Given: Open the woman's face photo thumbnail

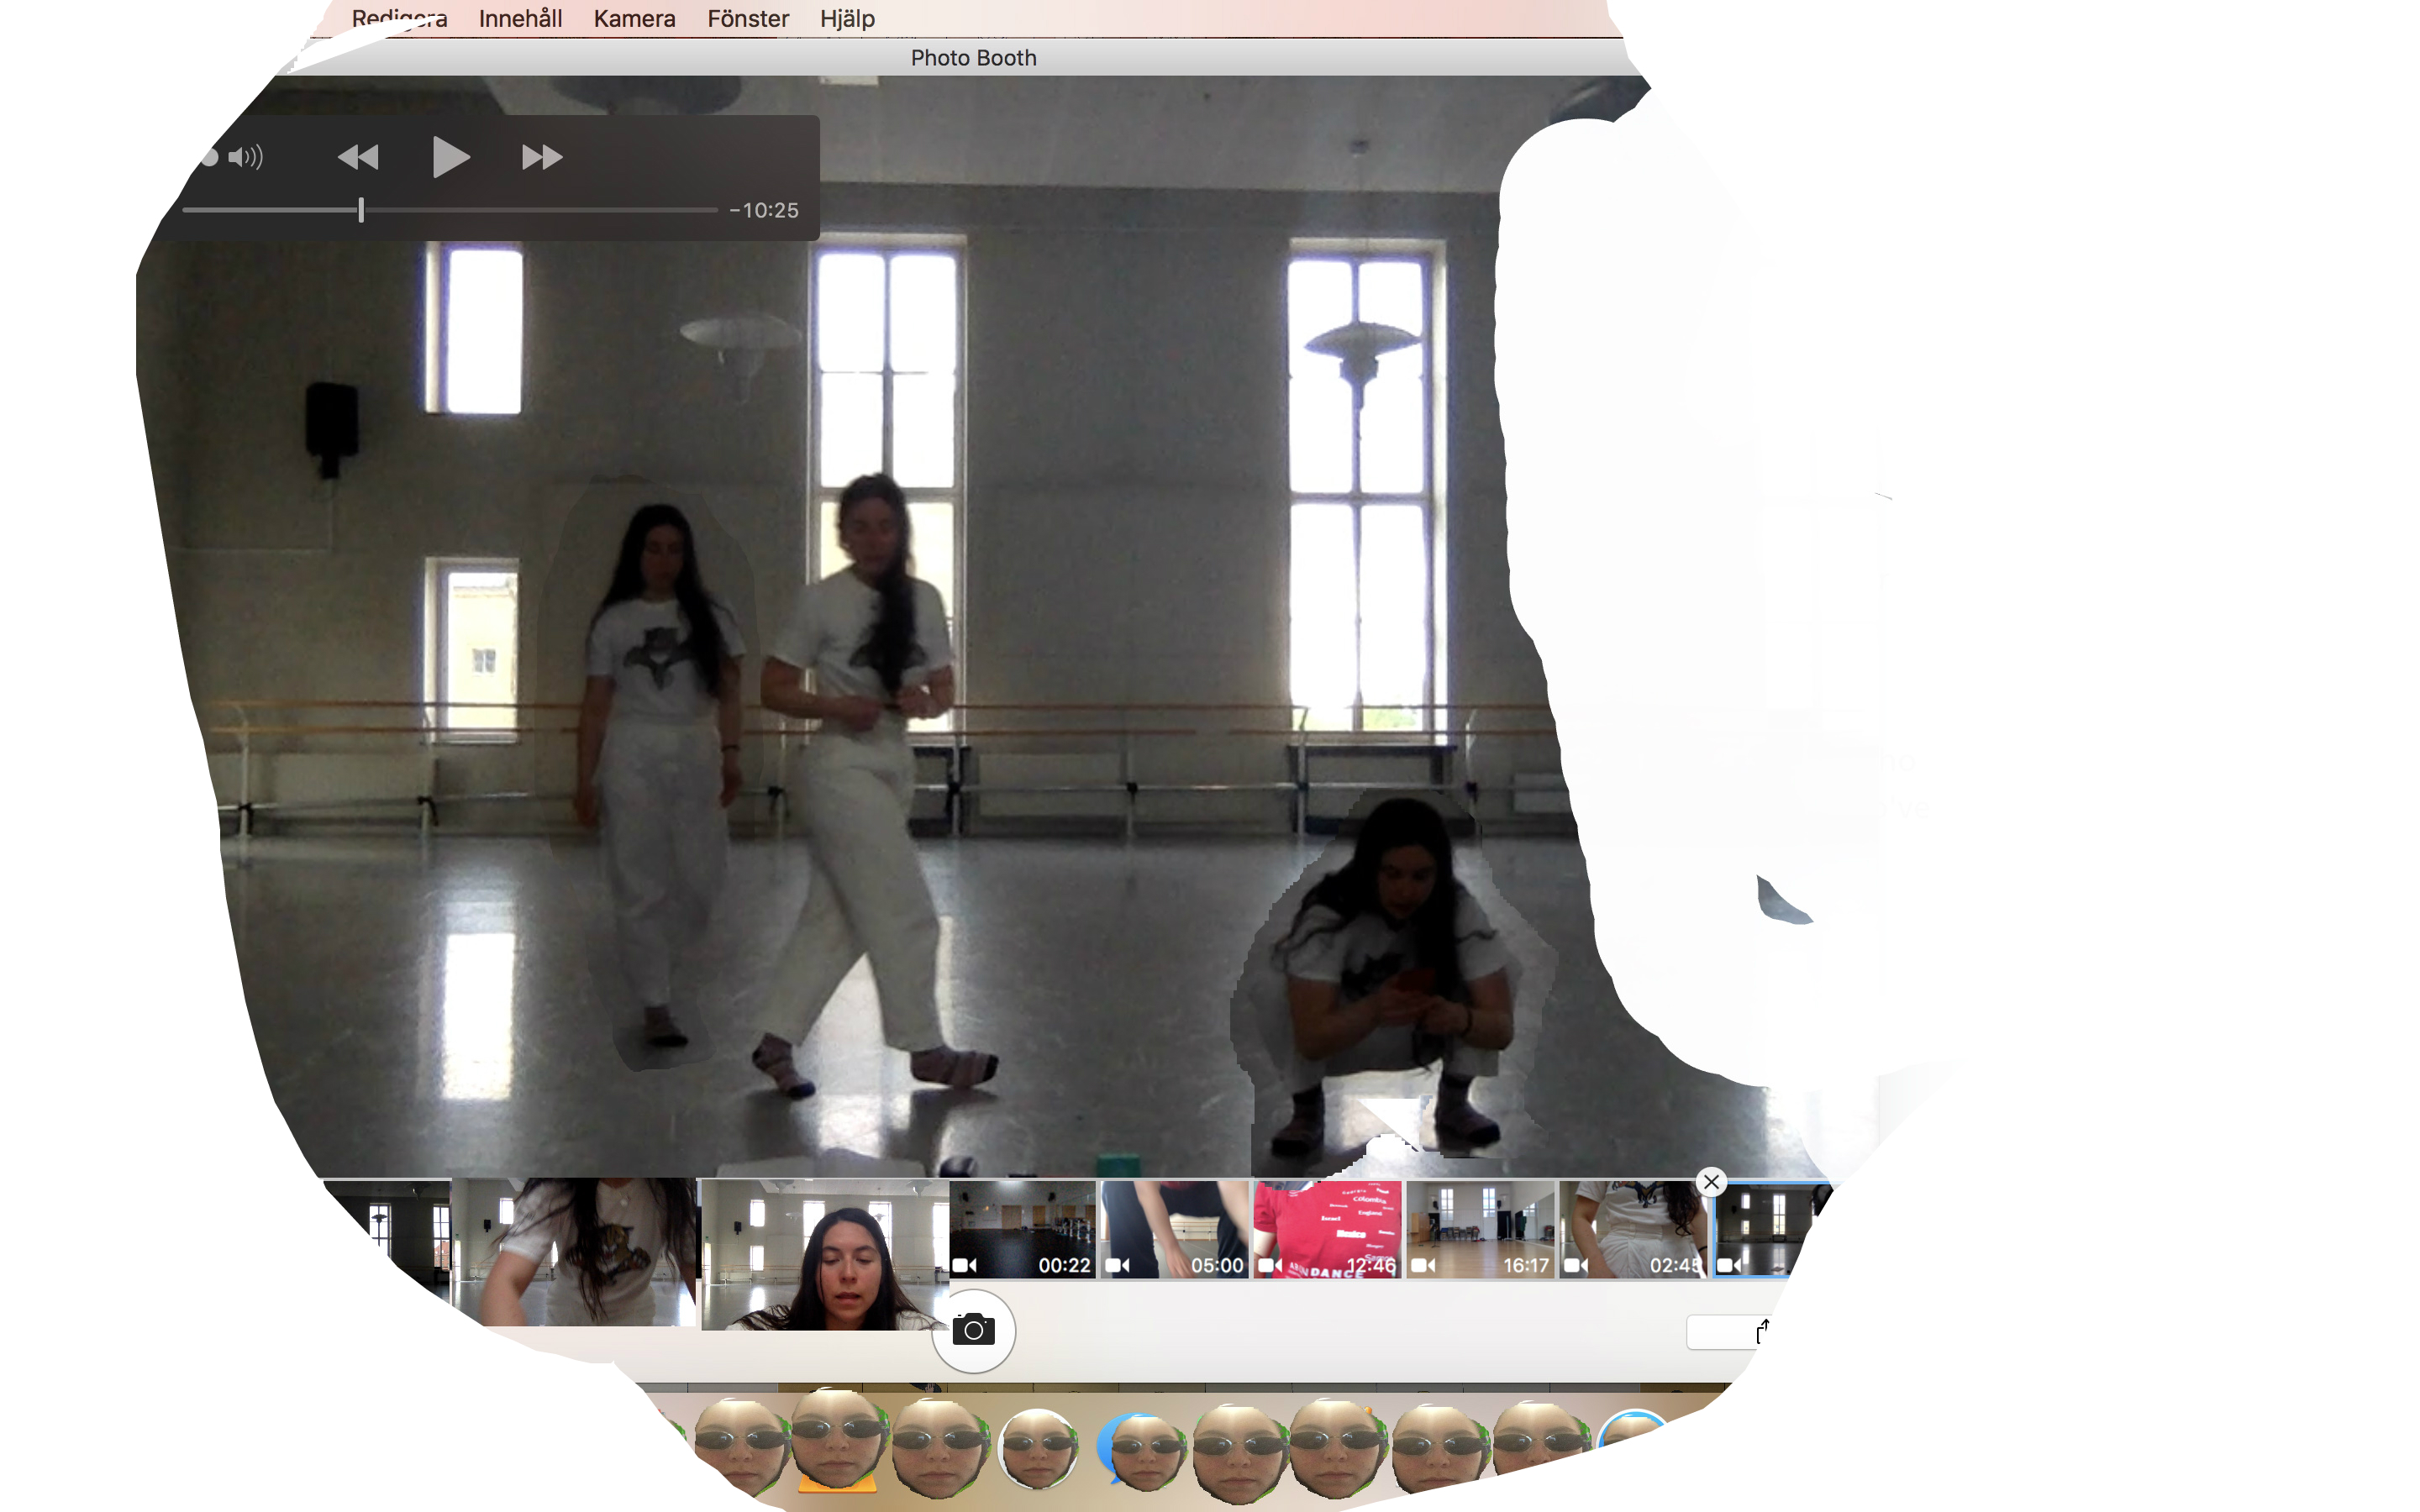Looking at the screenshot, I should pyautogui.click(x=824, y=1255).
